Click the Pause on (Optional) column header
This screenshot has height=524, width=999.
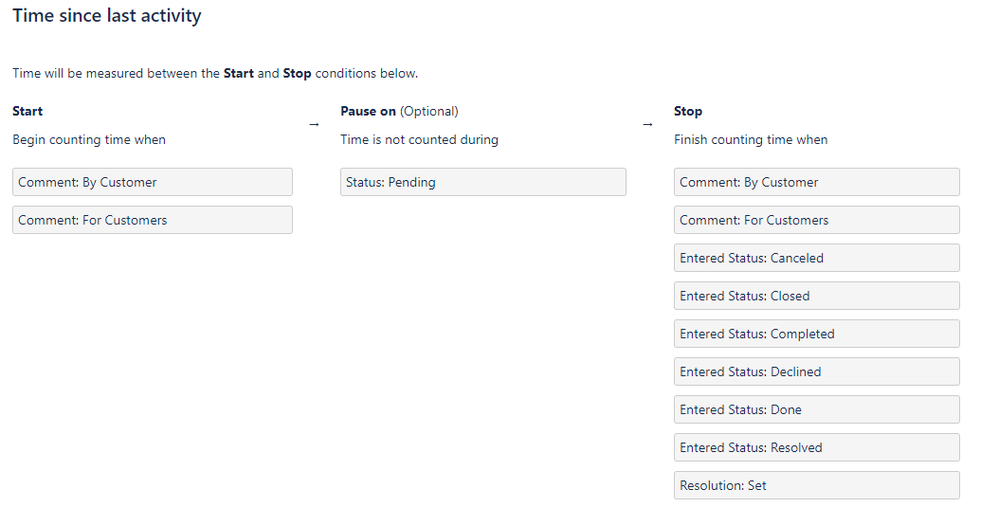(x=399, y=111)
